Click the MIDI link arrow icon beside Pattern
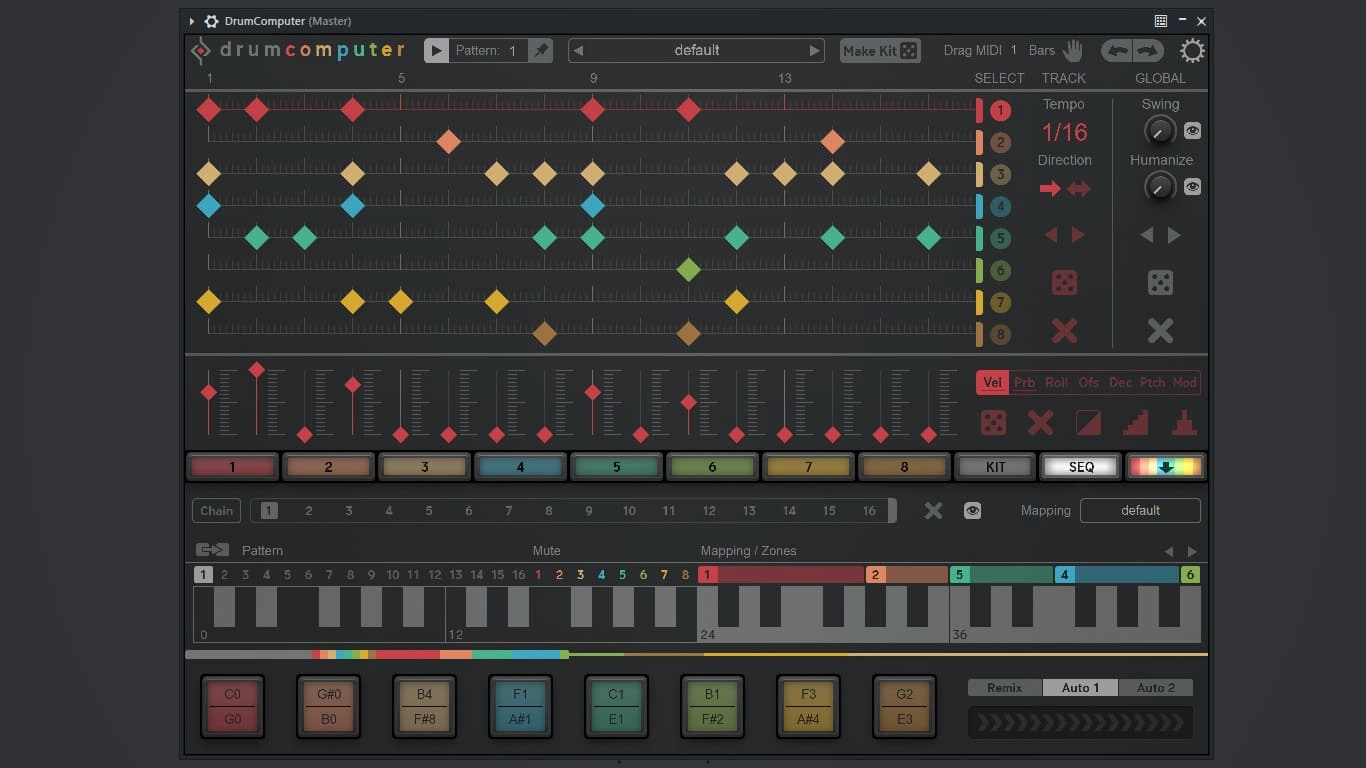 tap(212, 550)
